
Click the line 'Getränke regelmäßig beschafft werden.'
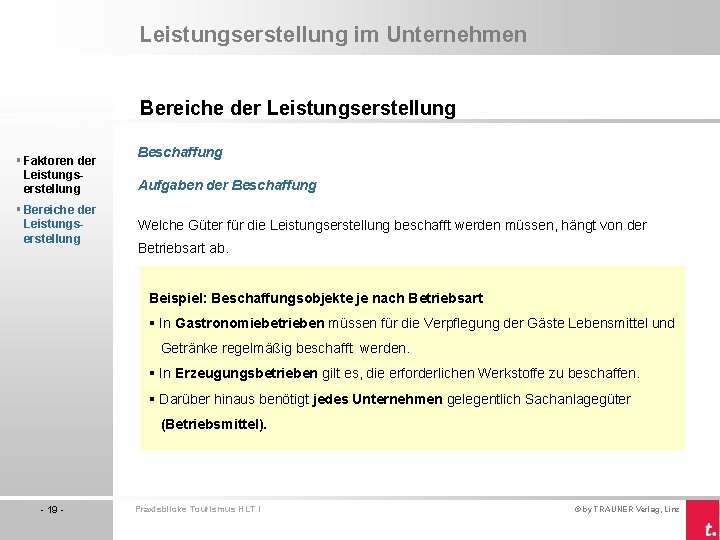(x=285, y=348)
